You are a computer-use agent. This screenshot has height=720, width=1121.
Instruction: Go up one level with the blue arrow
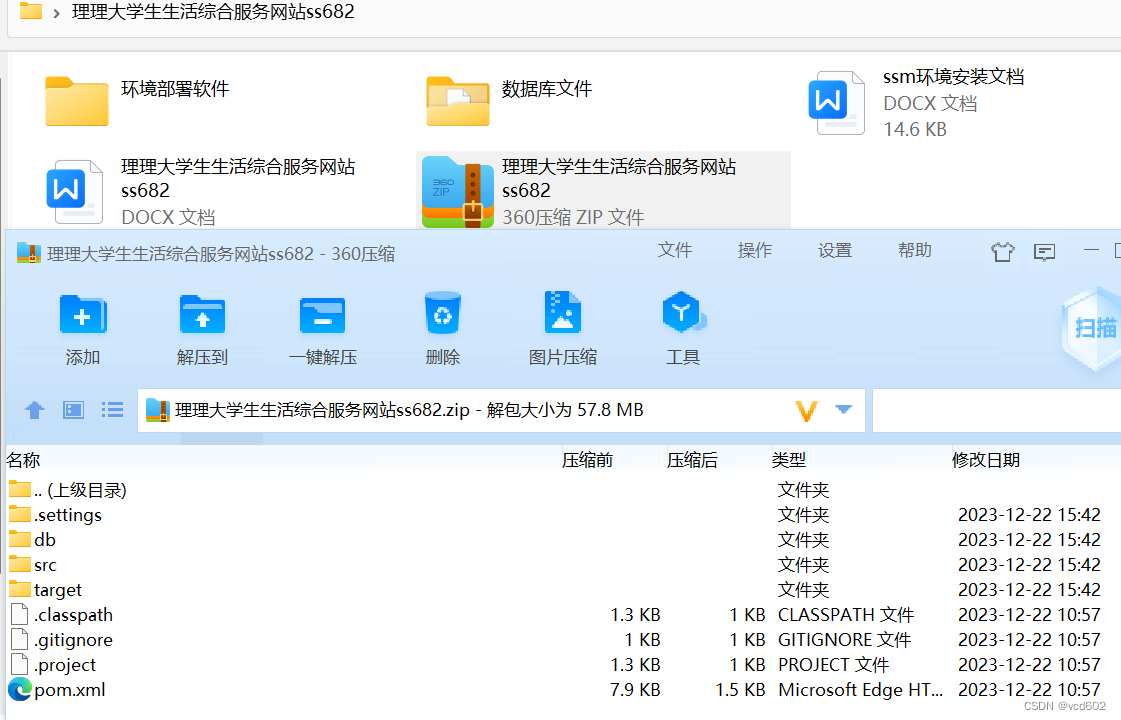click(34, 410)
